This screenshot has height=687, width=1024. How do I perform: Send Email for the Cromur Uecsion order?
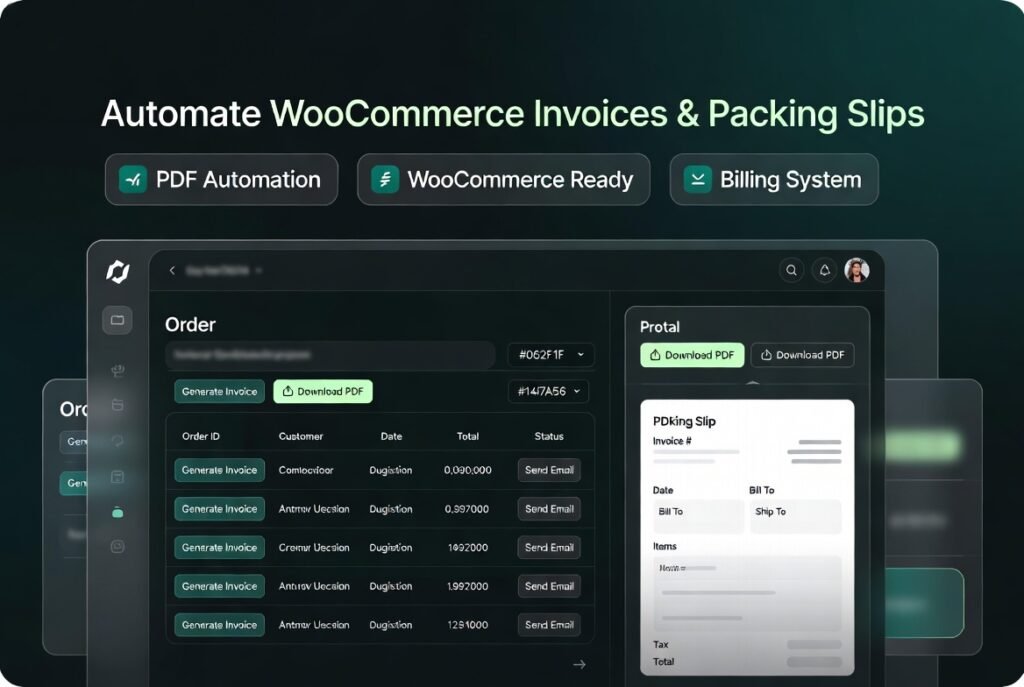[x=549, y=547]
